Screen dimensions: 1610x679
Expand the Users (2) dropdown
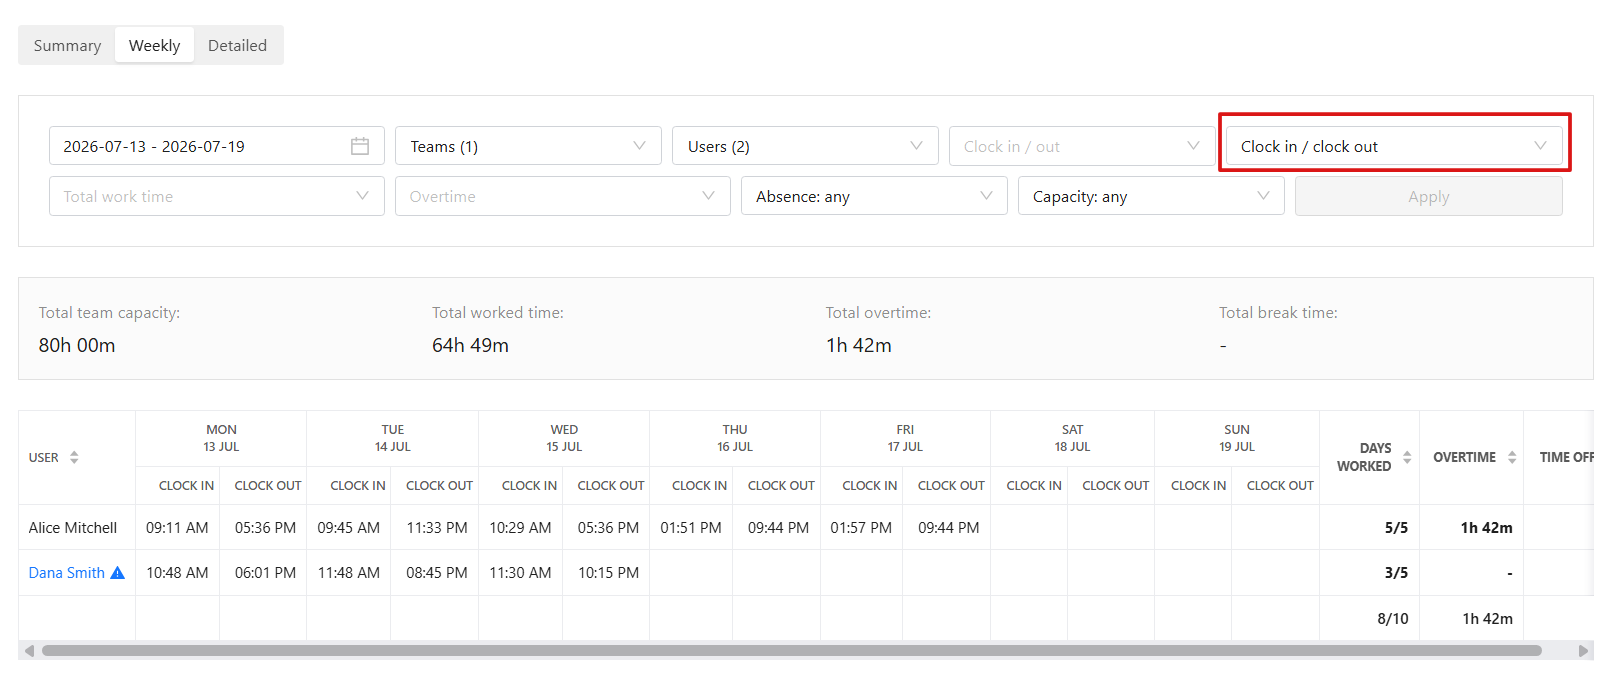pyautogui.click(x=805, y=146)
